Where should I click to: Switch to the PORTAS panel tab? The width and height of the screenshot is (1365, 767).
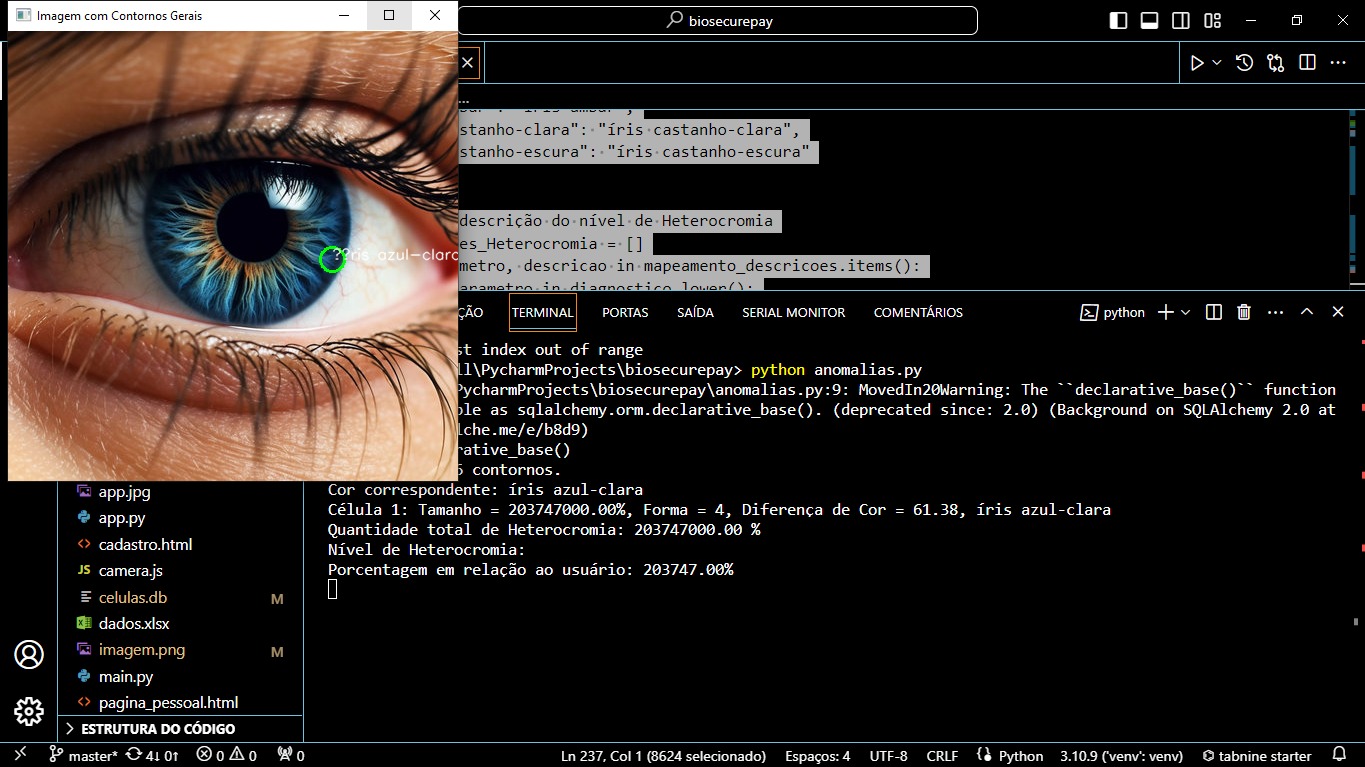[x=625, y=312]
